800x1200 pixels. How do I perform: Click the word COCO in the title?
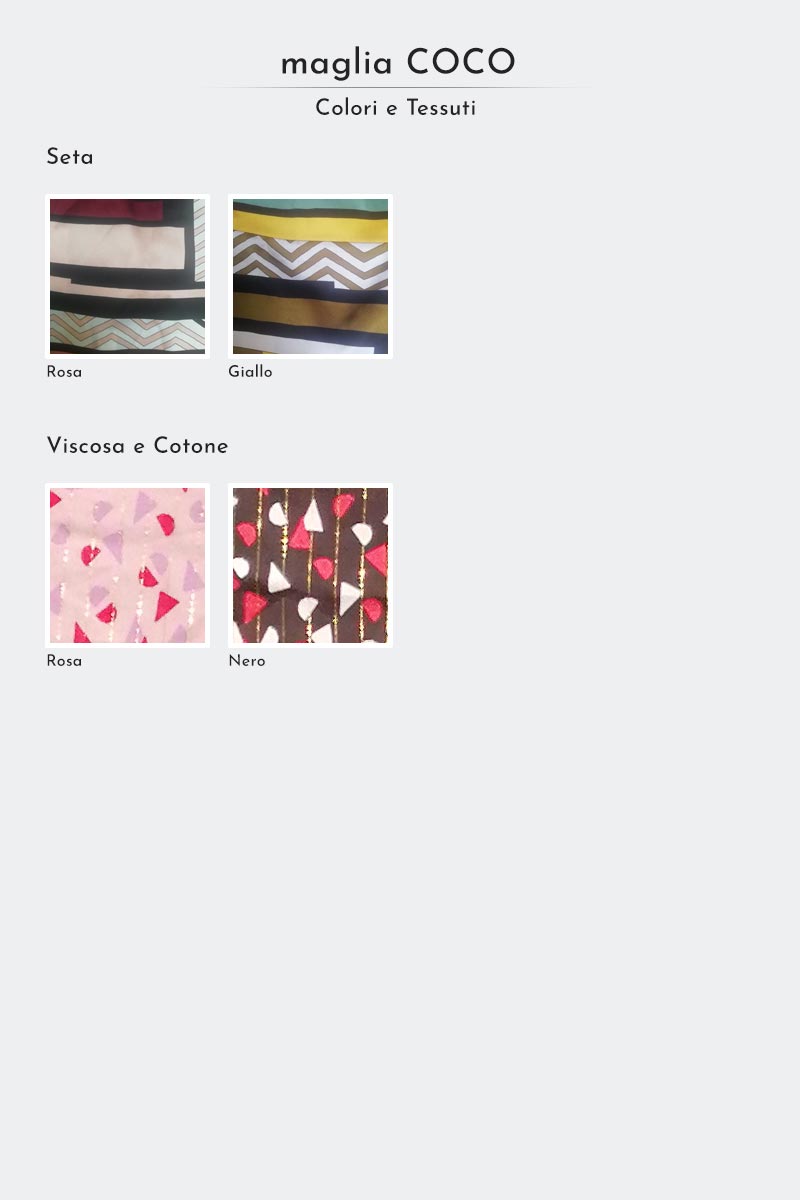point(461,63)
